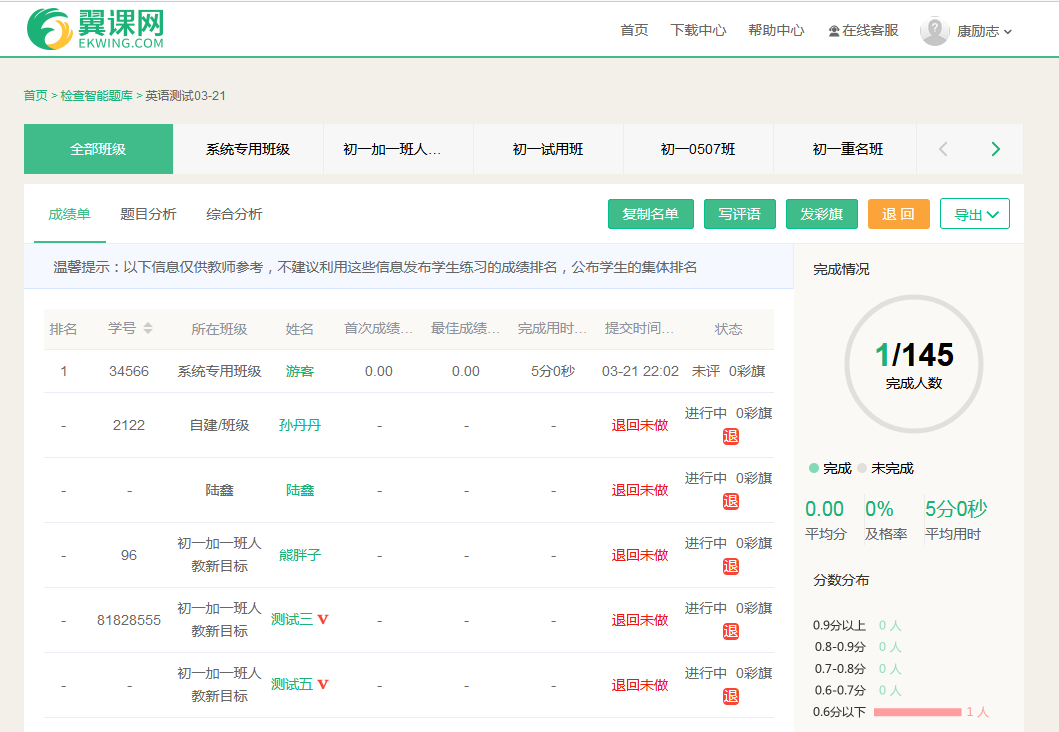Image resolution: width=1059 pixels, height=732 pixels.
Task: Switch to the 题目分析 tab
Action: pos(148,214)
